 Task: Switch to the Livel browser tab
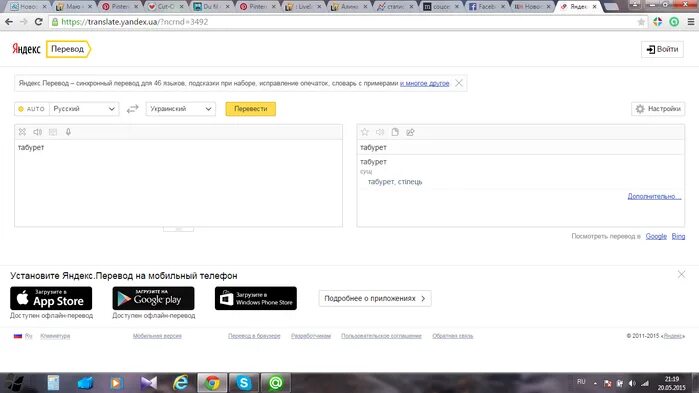(x=303, y=7)
